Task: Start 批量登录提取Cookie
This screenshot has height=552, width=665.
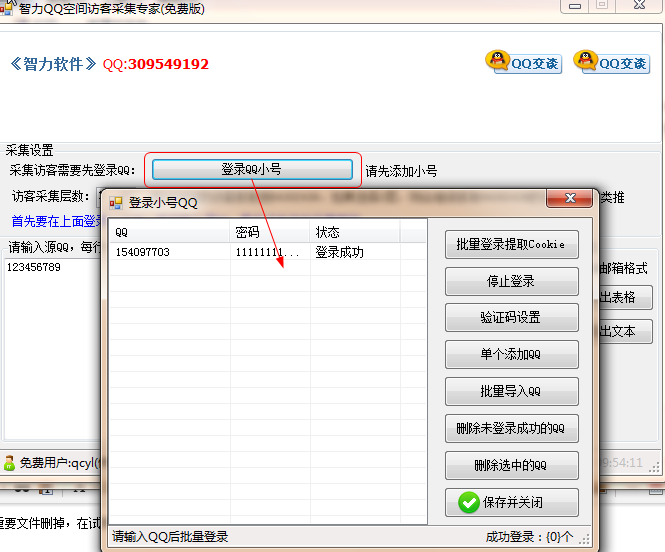Action: point(511,245)
